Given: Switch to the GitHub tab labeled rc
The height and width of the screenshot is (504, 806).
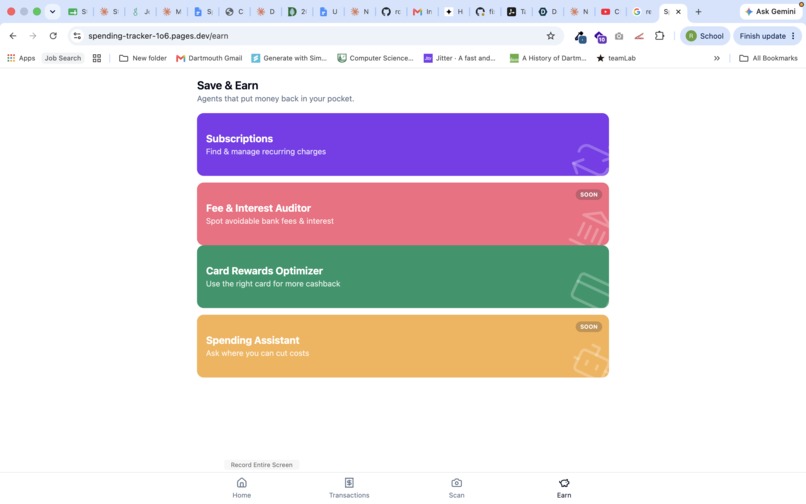Looking at the screenshot, I should click(391, 11).
